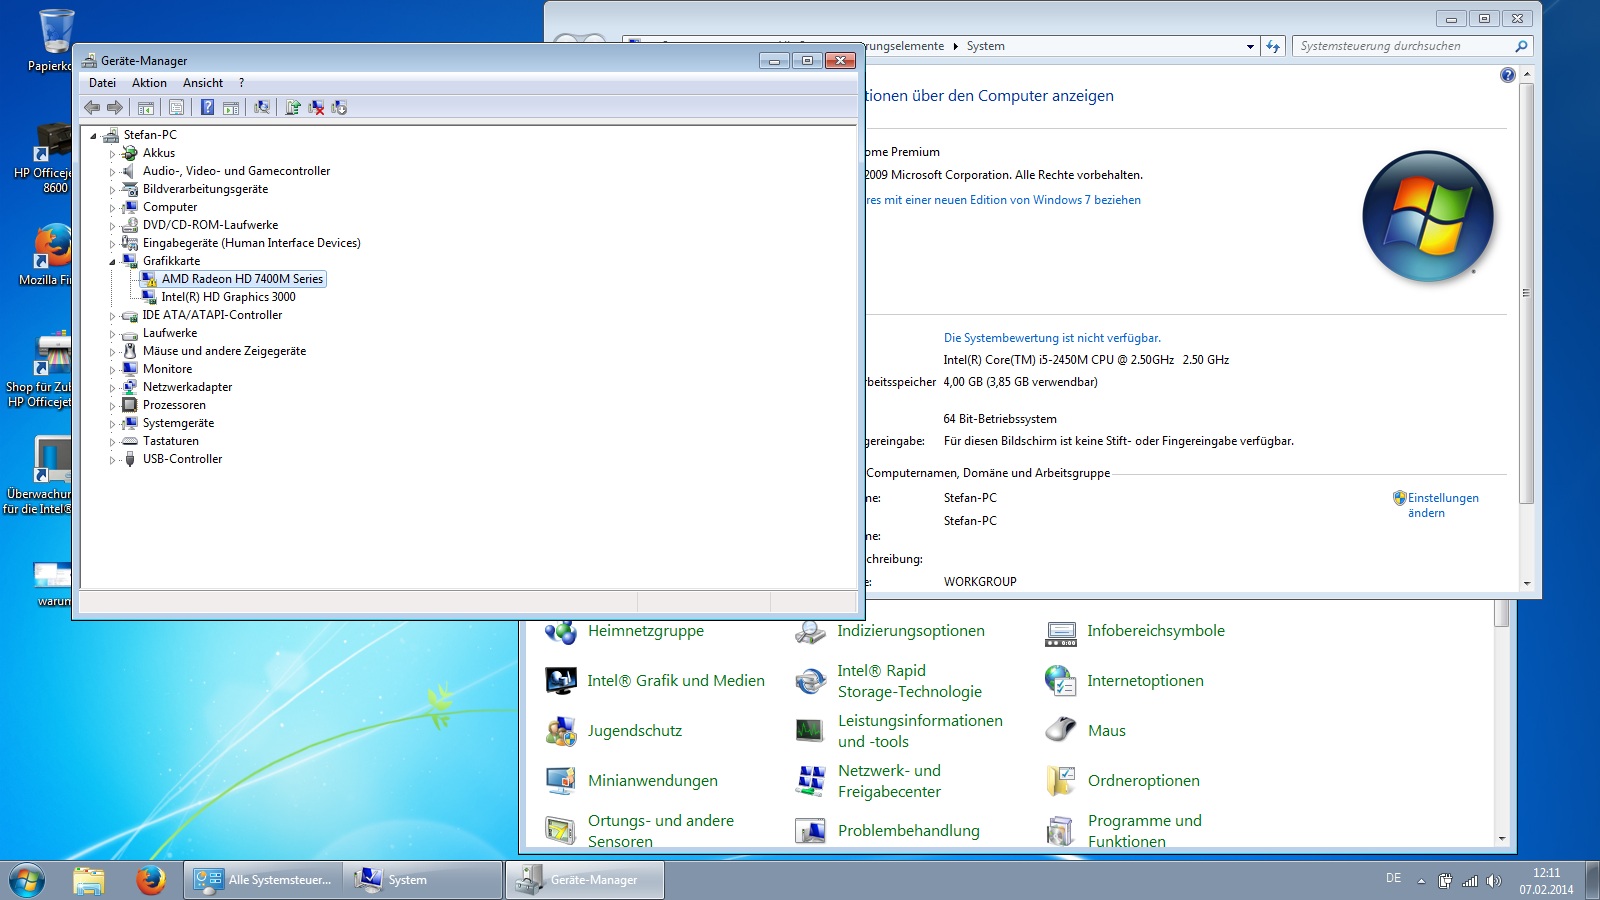Click the help icon in System window

point(1508,75)
